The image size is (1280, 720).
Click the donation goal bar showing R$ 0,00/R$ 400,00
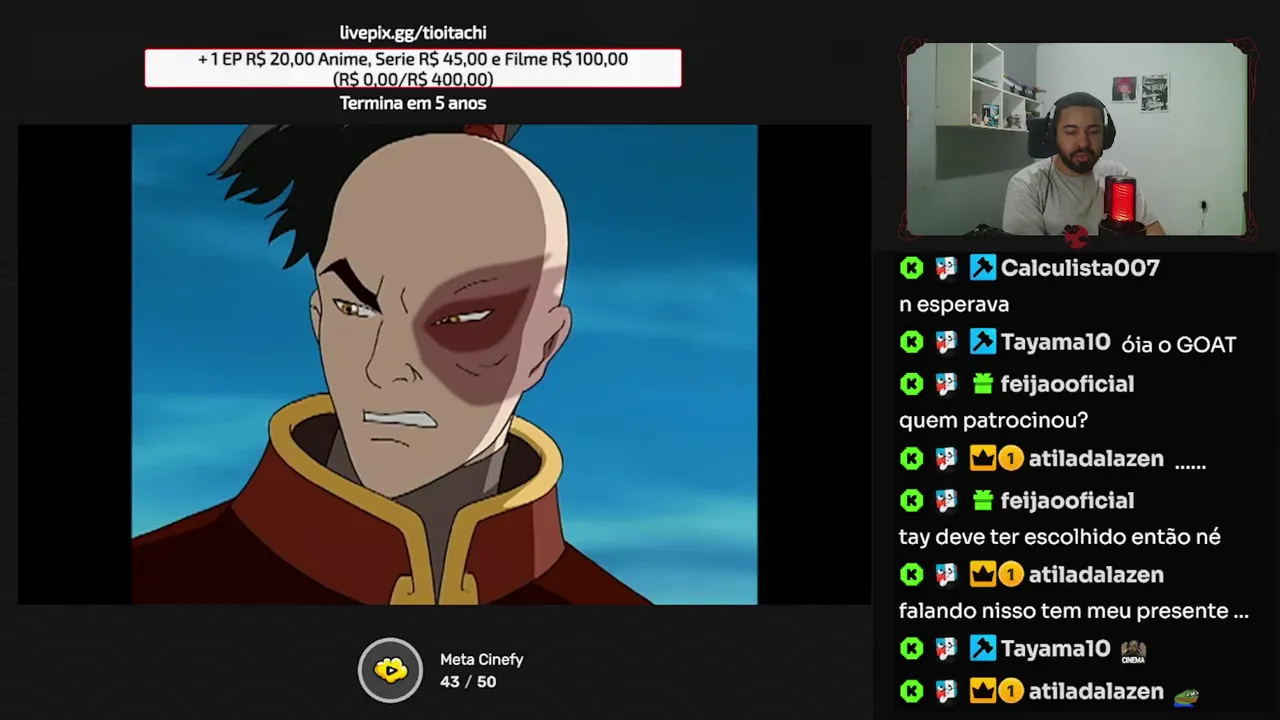click(413, 68)
